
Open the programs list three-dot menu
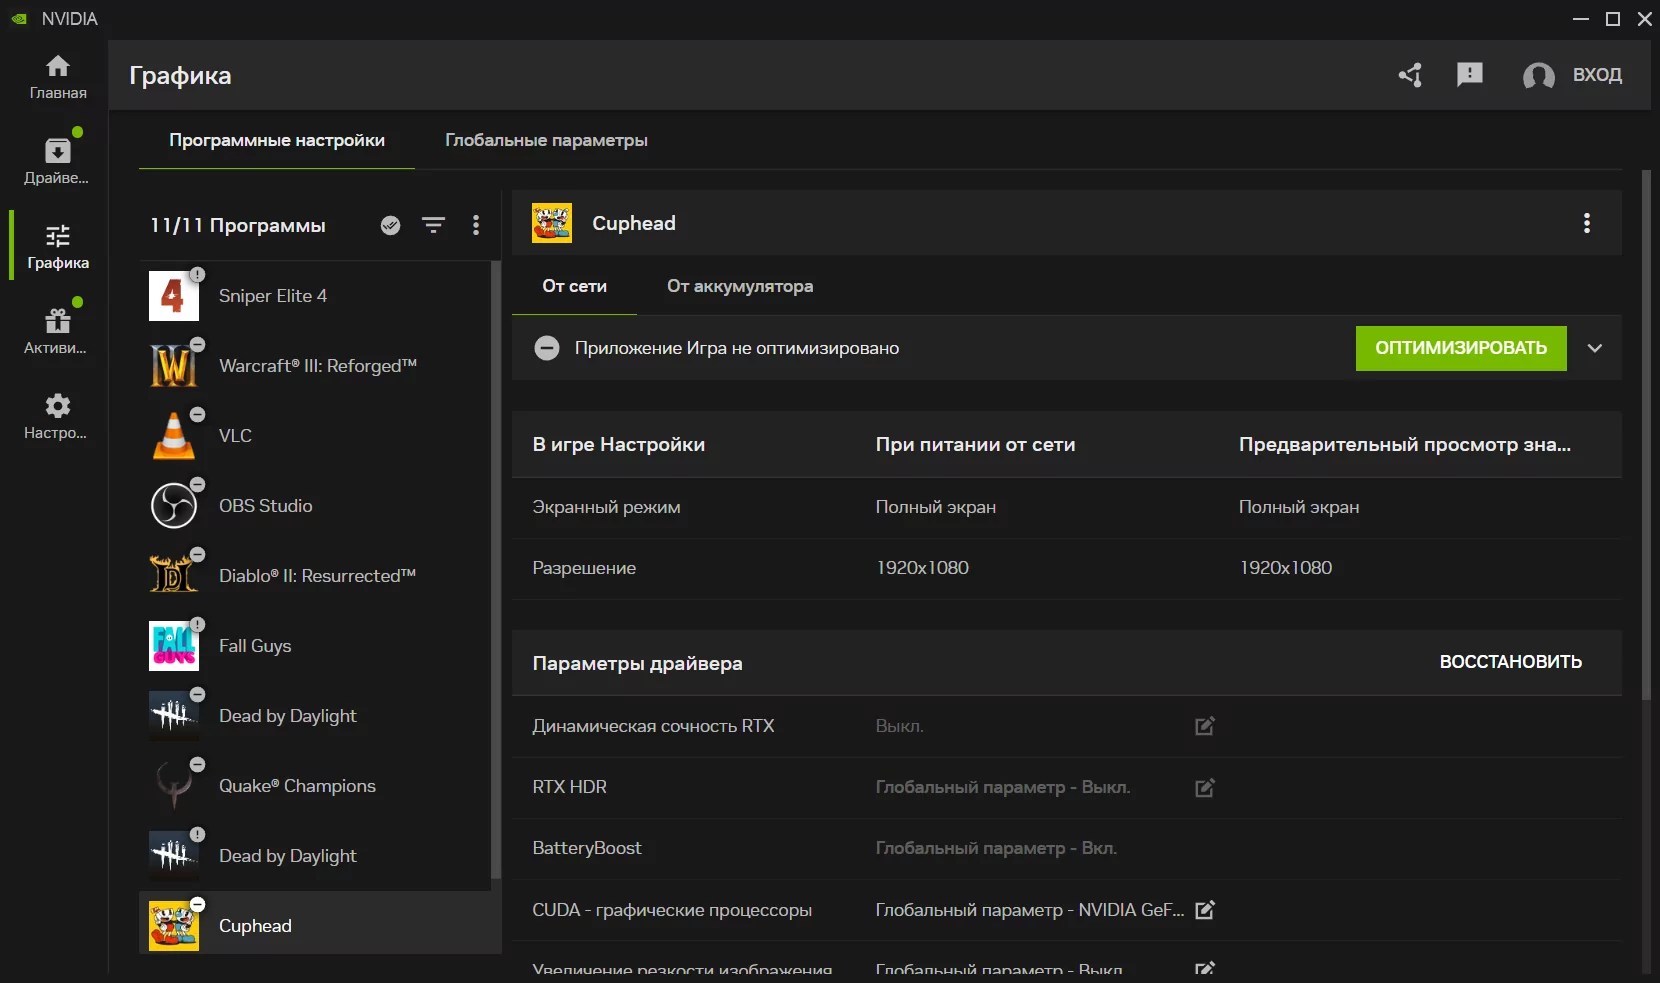tap(476, 226)
